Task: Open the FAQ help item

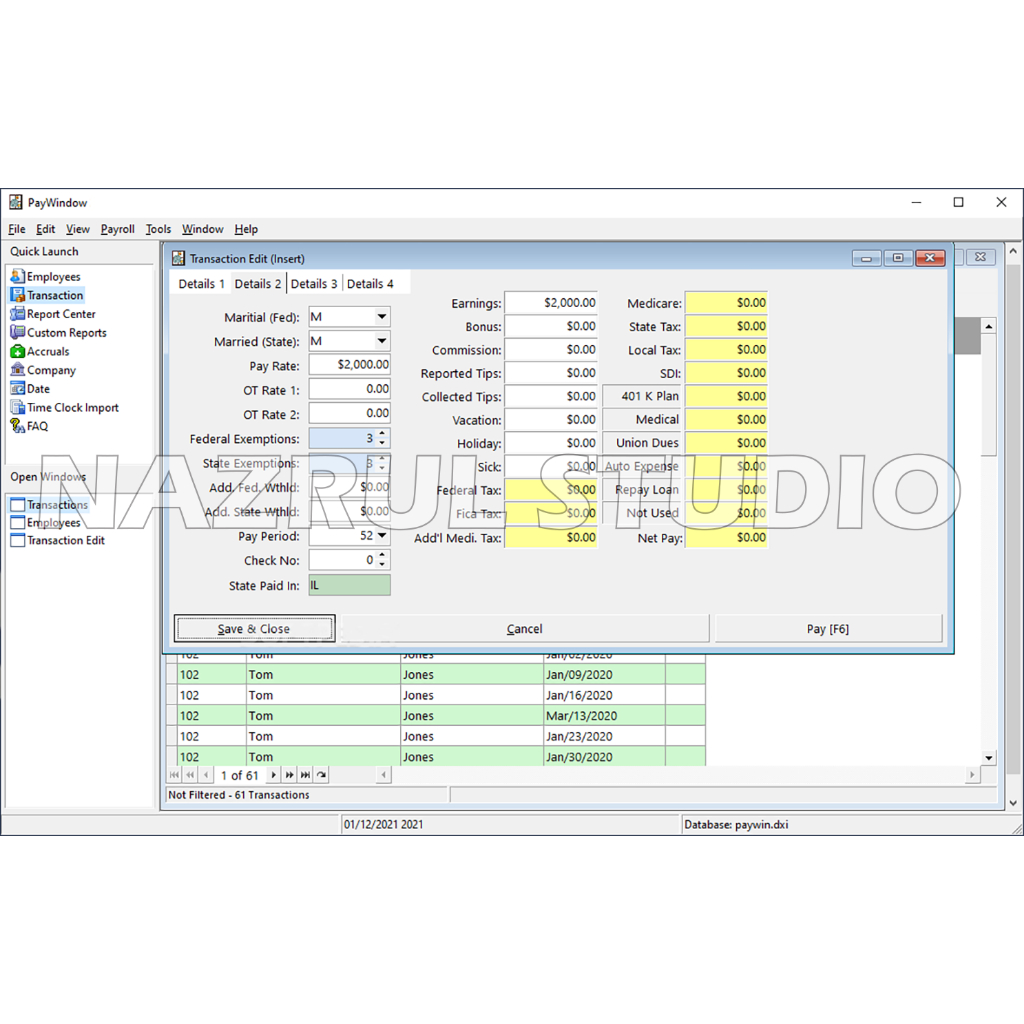Action: (36, 426)
